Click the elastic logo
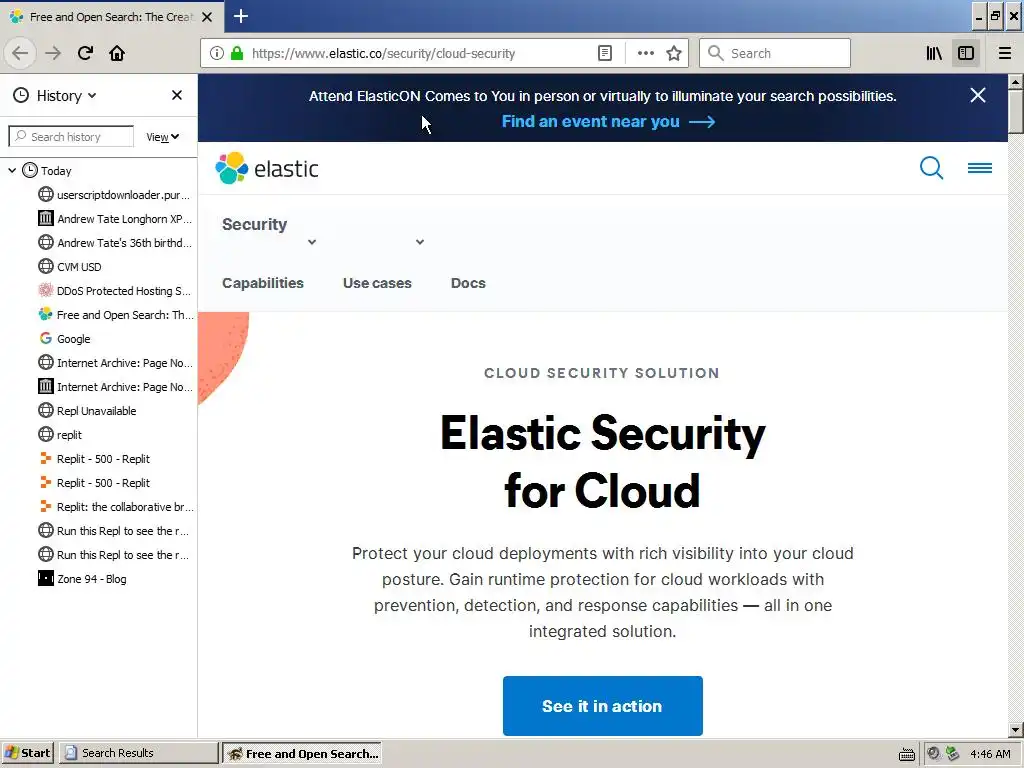 coord(266,168)
